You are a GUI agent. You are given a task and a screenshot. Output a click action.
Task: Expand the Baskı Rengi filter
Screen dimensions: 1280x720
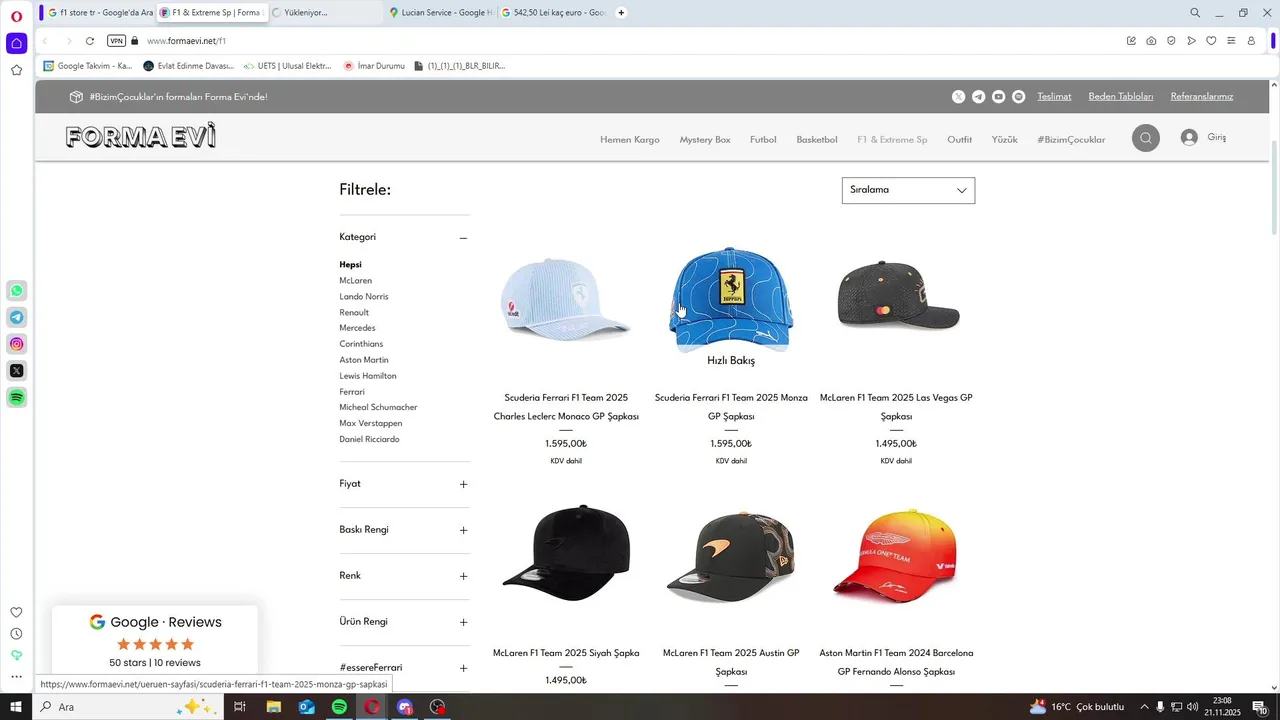click(463, 530)
